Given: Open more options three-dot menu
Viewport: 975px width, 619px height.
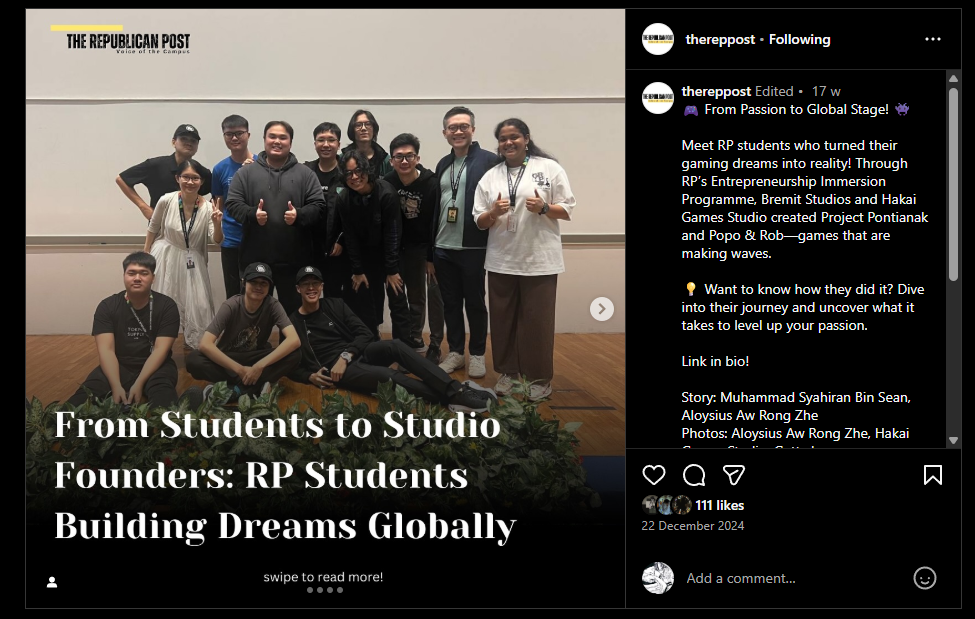Looking at the screenshot, I should (x=933, y=39).
